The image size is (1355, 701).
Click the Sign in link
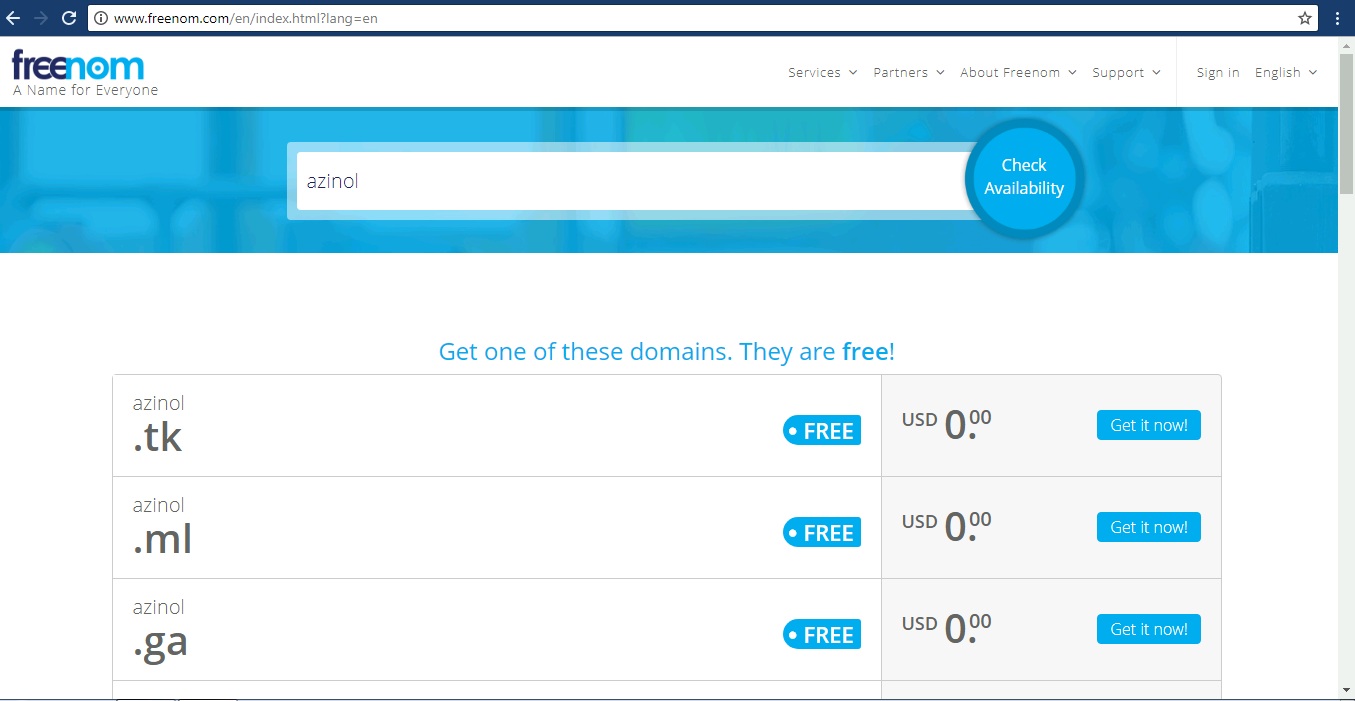point(1217,72)
